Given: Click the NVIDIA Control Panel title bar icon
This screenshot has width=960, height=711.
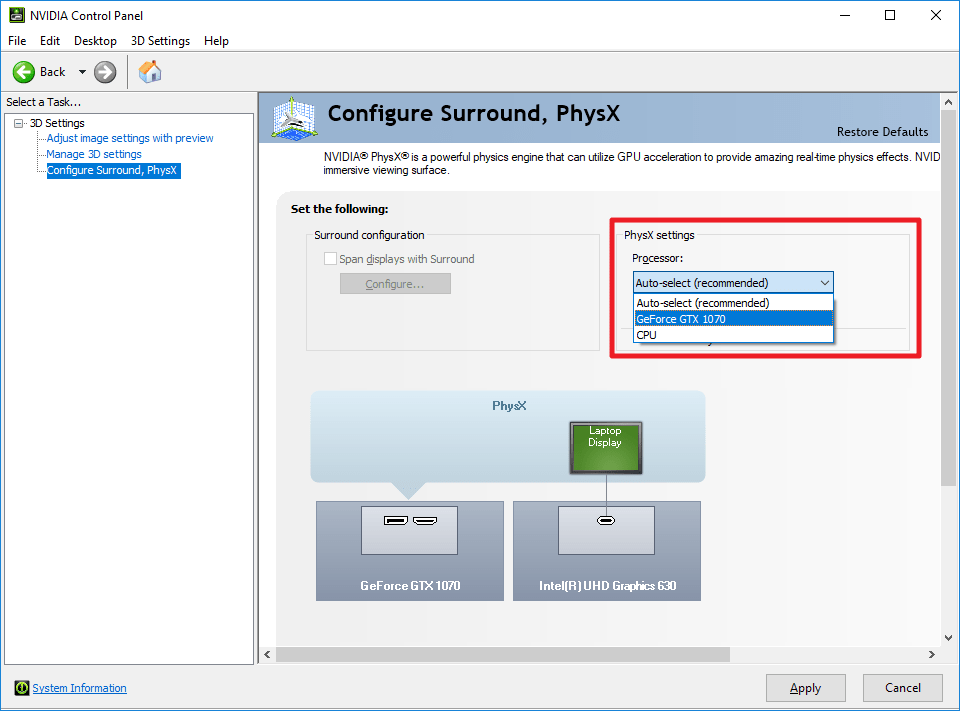Looking at the screenshot, I should [x=17, y=15].
